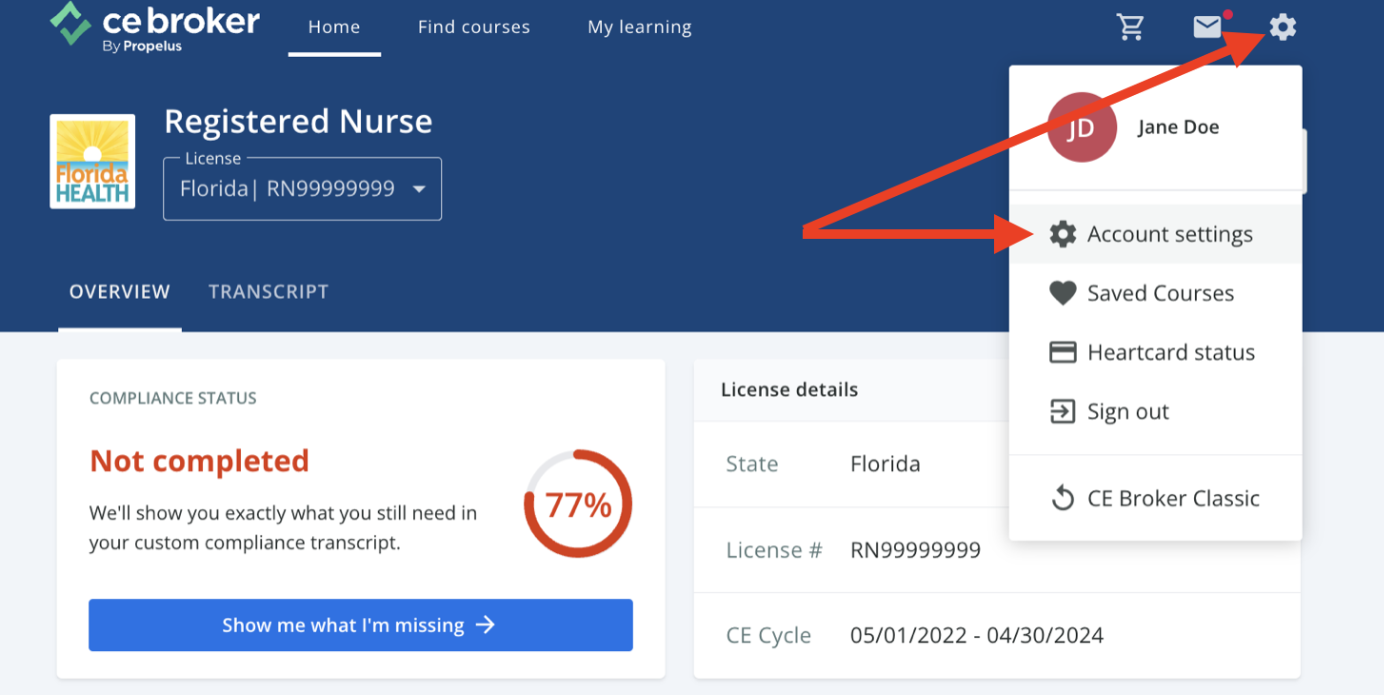Click the CE Cycle date range

pos(977,635)
